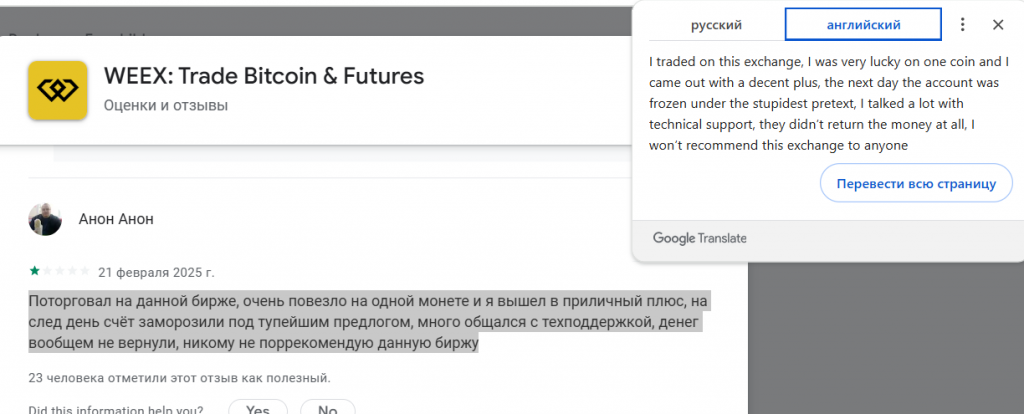This screenshot has height=414, width=1024.
Task: Click the review date 21 февраля 2025 г.
Action: click(156, 272)
